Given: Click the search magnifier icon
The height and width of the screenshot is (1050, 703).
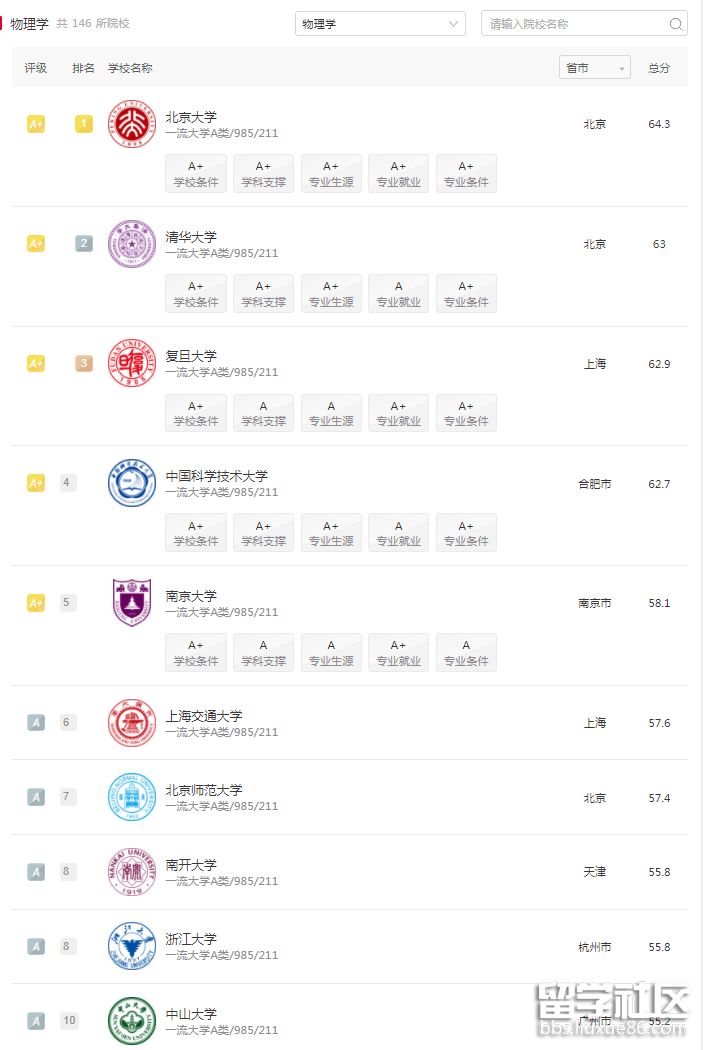Looking at the screenshot, I should click(676, 23).
